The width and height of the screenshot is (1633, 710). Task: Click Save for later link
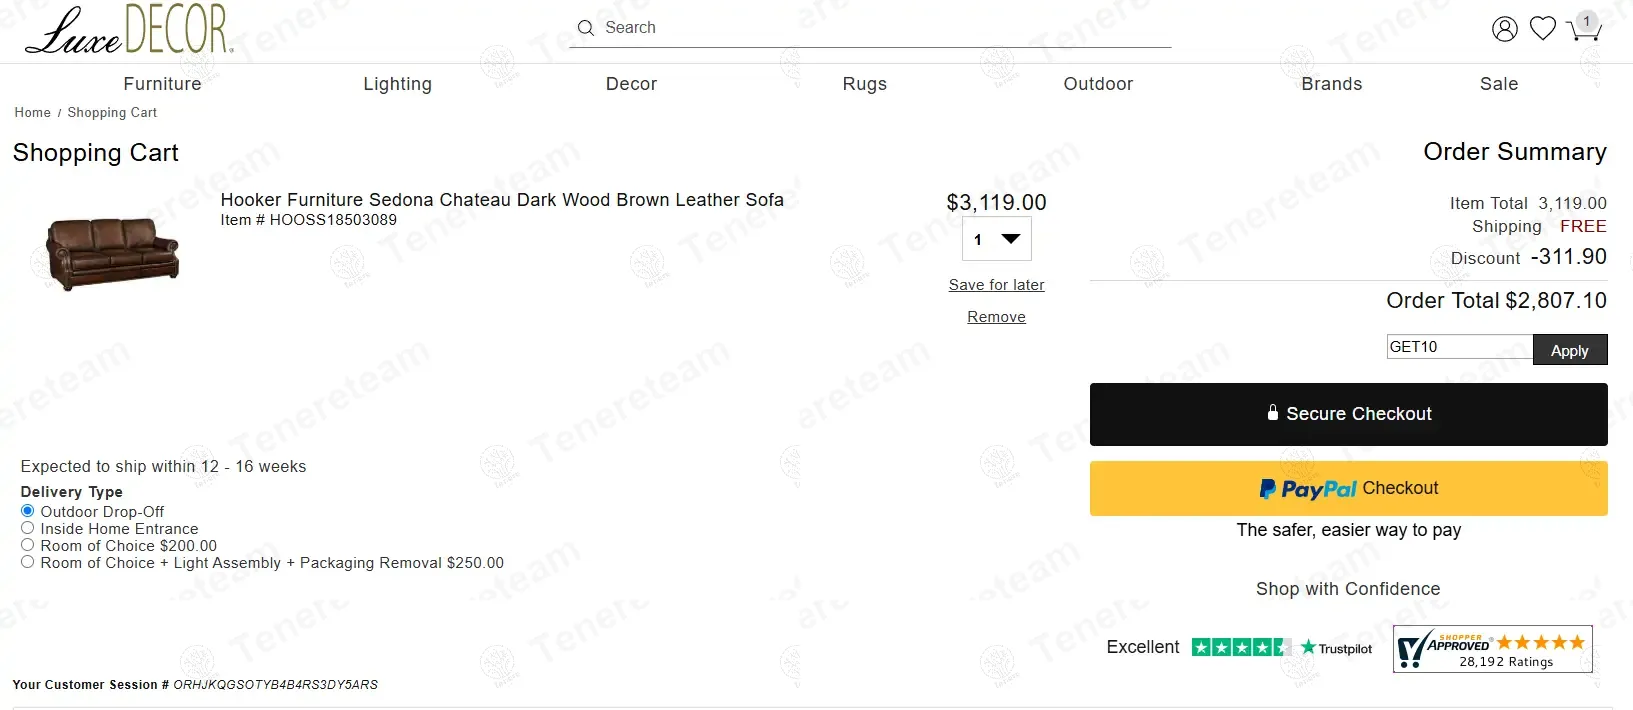tap(996, 285)
